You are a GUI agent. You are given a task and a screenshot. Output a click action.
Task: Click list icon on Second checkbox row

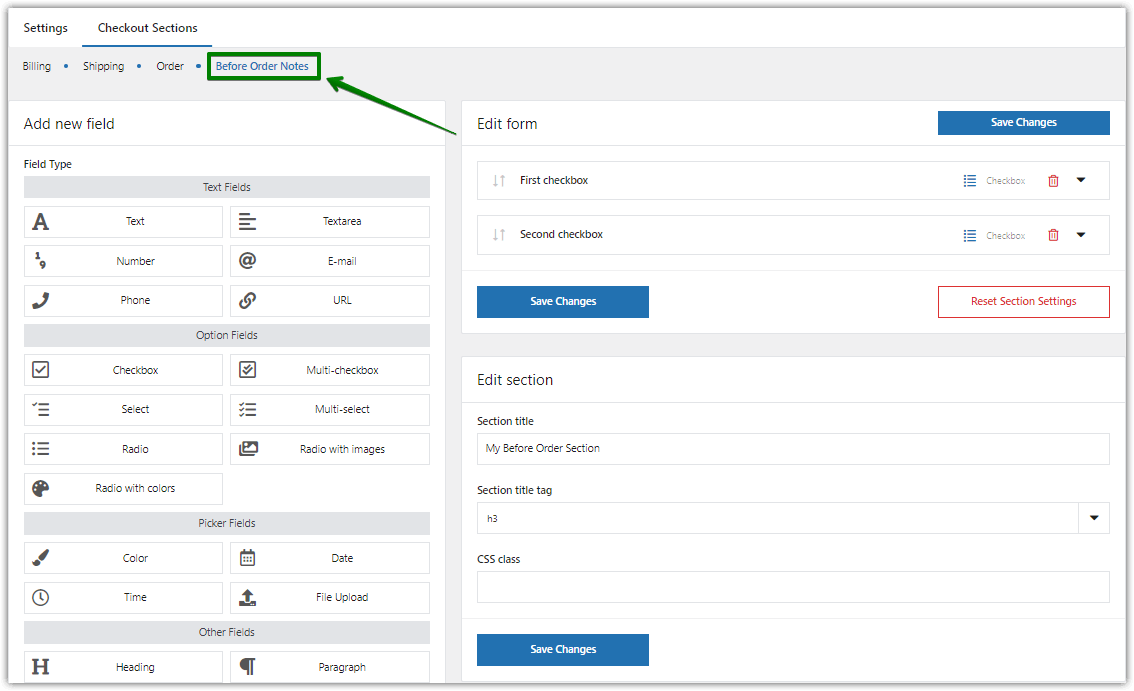(x=970, y=235)
